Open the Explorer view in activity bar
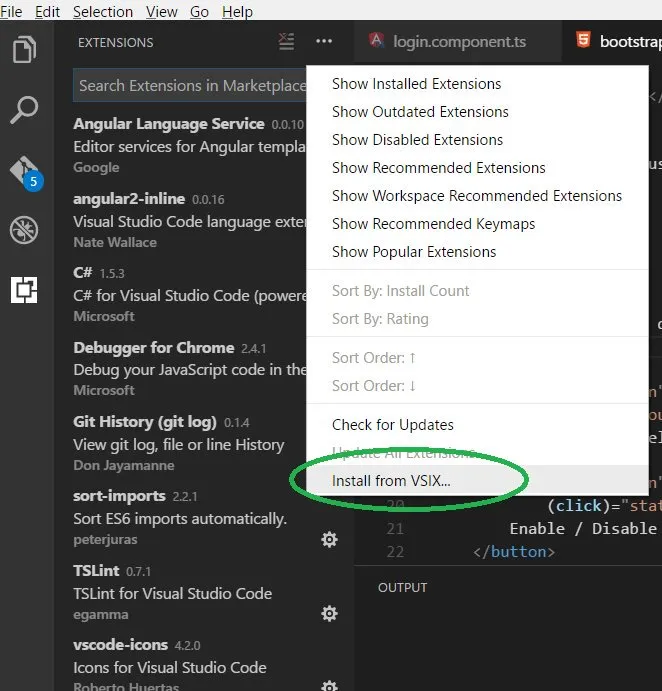Viewport: 662px width, 691px height. tap(24, 49)
